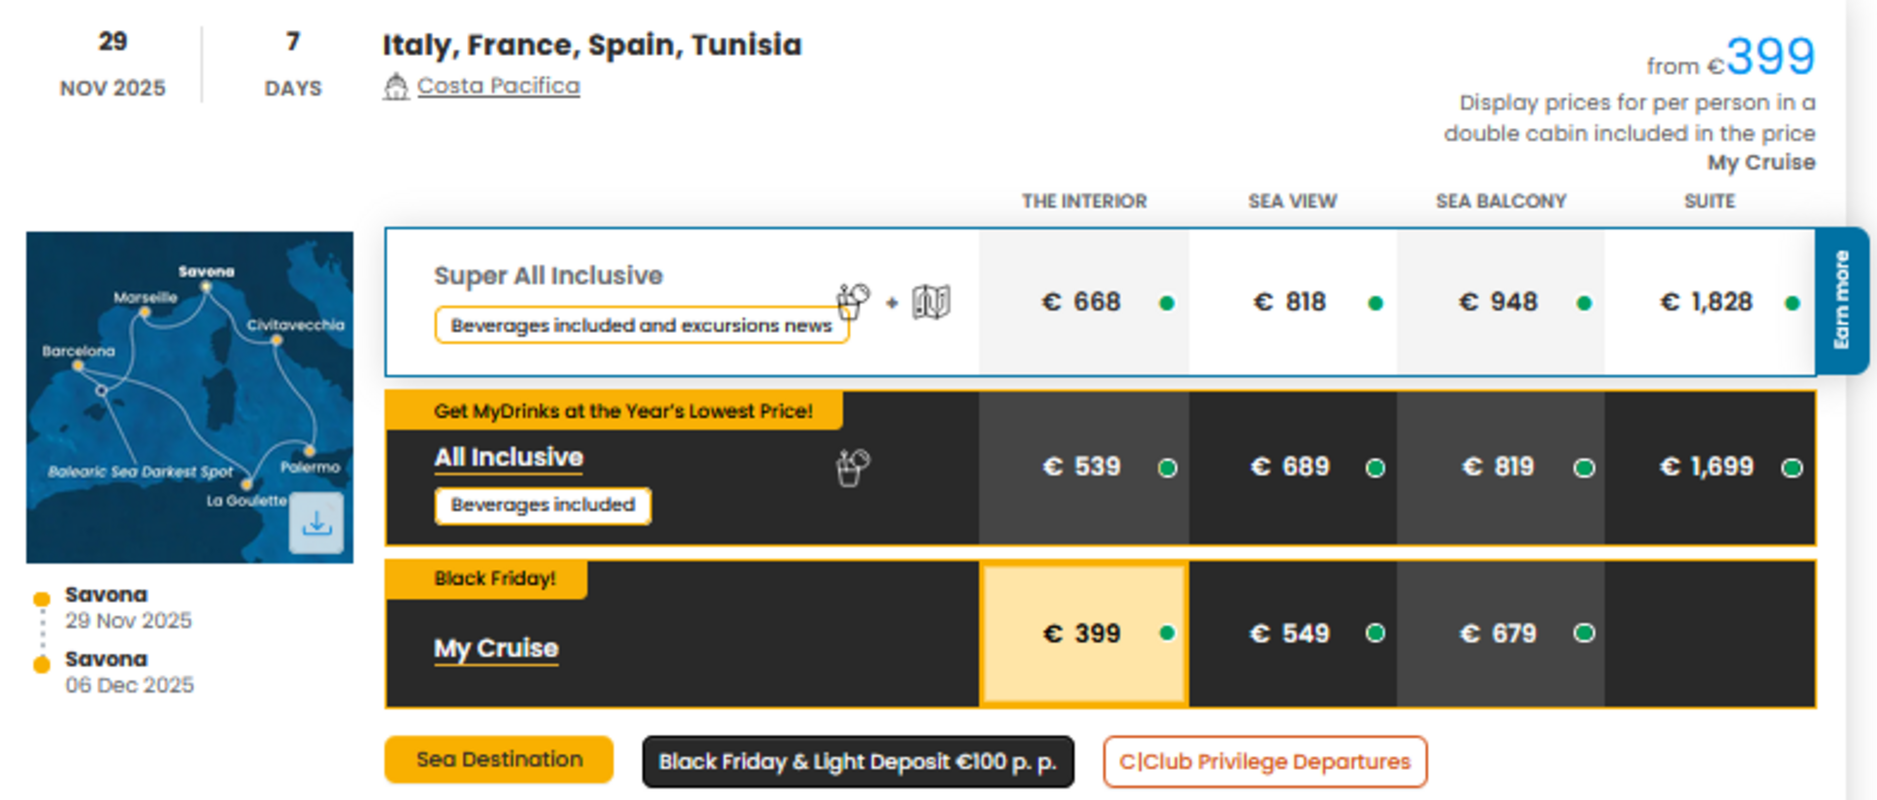This screenshot has width=1877, height=800.
Task: Open the My Cruise fare details
Action: point(496,648)
